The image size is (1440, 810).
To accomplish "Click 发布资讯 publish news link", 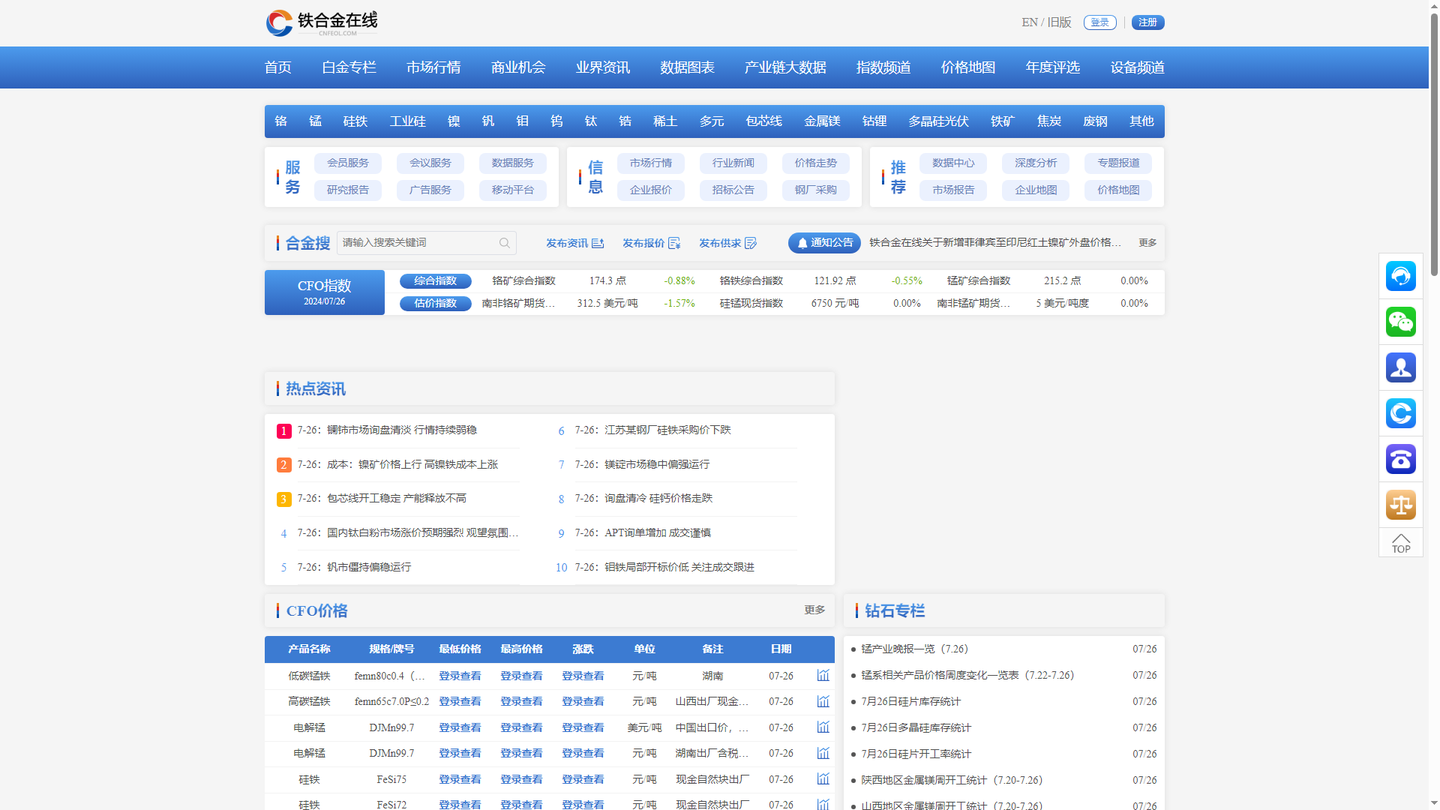I will coord(575,243).
